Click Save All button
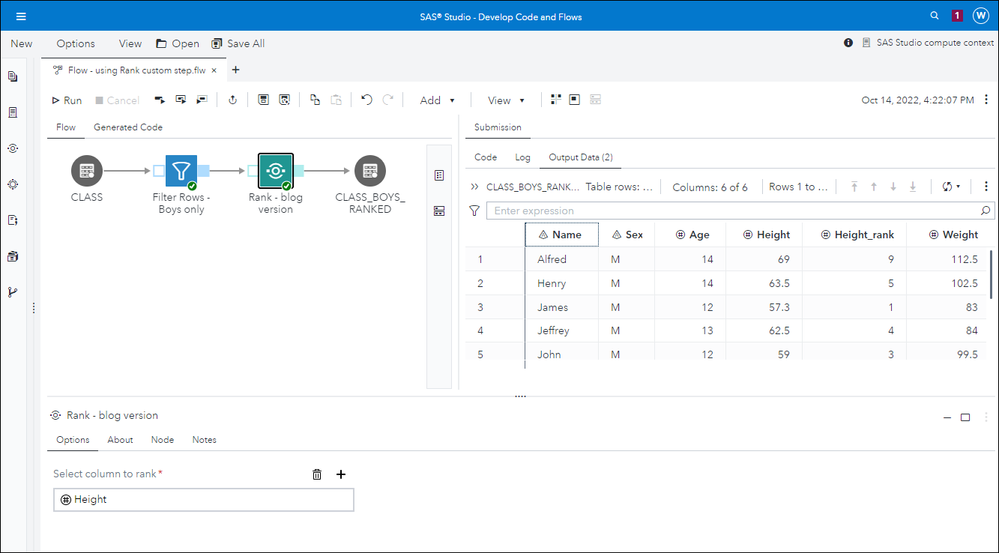 tap(238, 43)
